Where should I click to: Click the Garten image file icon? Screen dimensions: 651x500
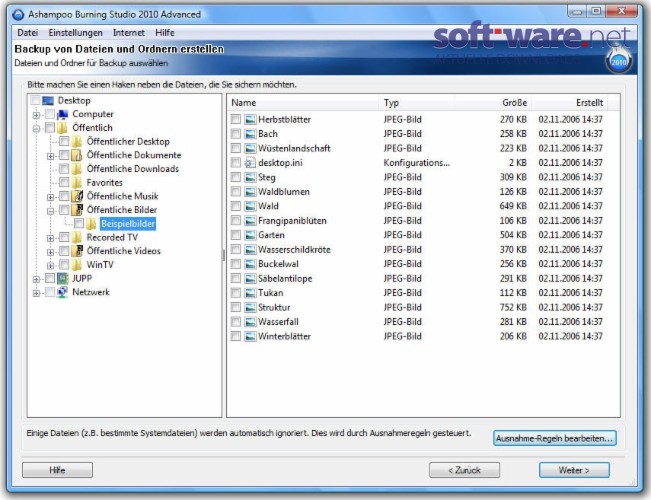tap(250, 235)
